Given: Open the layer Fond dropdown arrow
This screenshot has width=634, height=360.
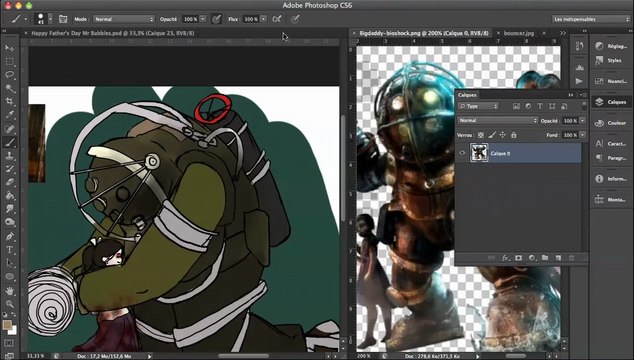Looking at the screenshot, I should (x=583, y=135).
